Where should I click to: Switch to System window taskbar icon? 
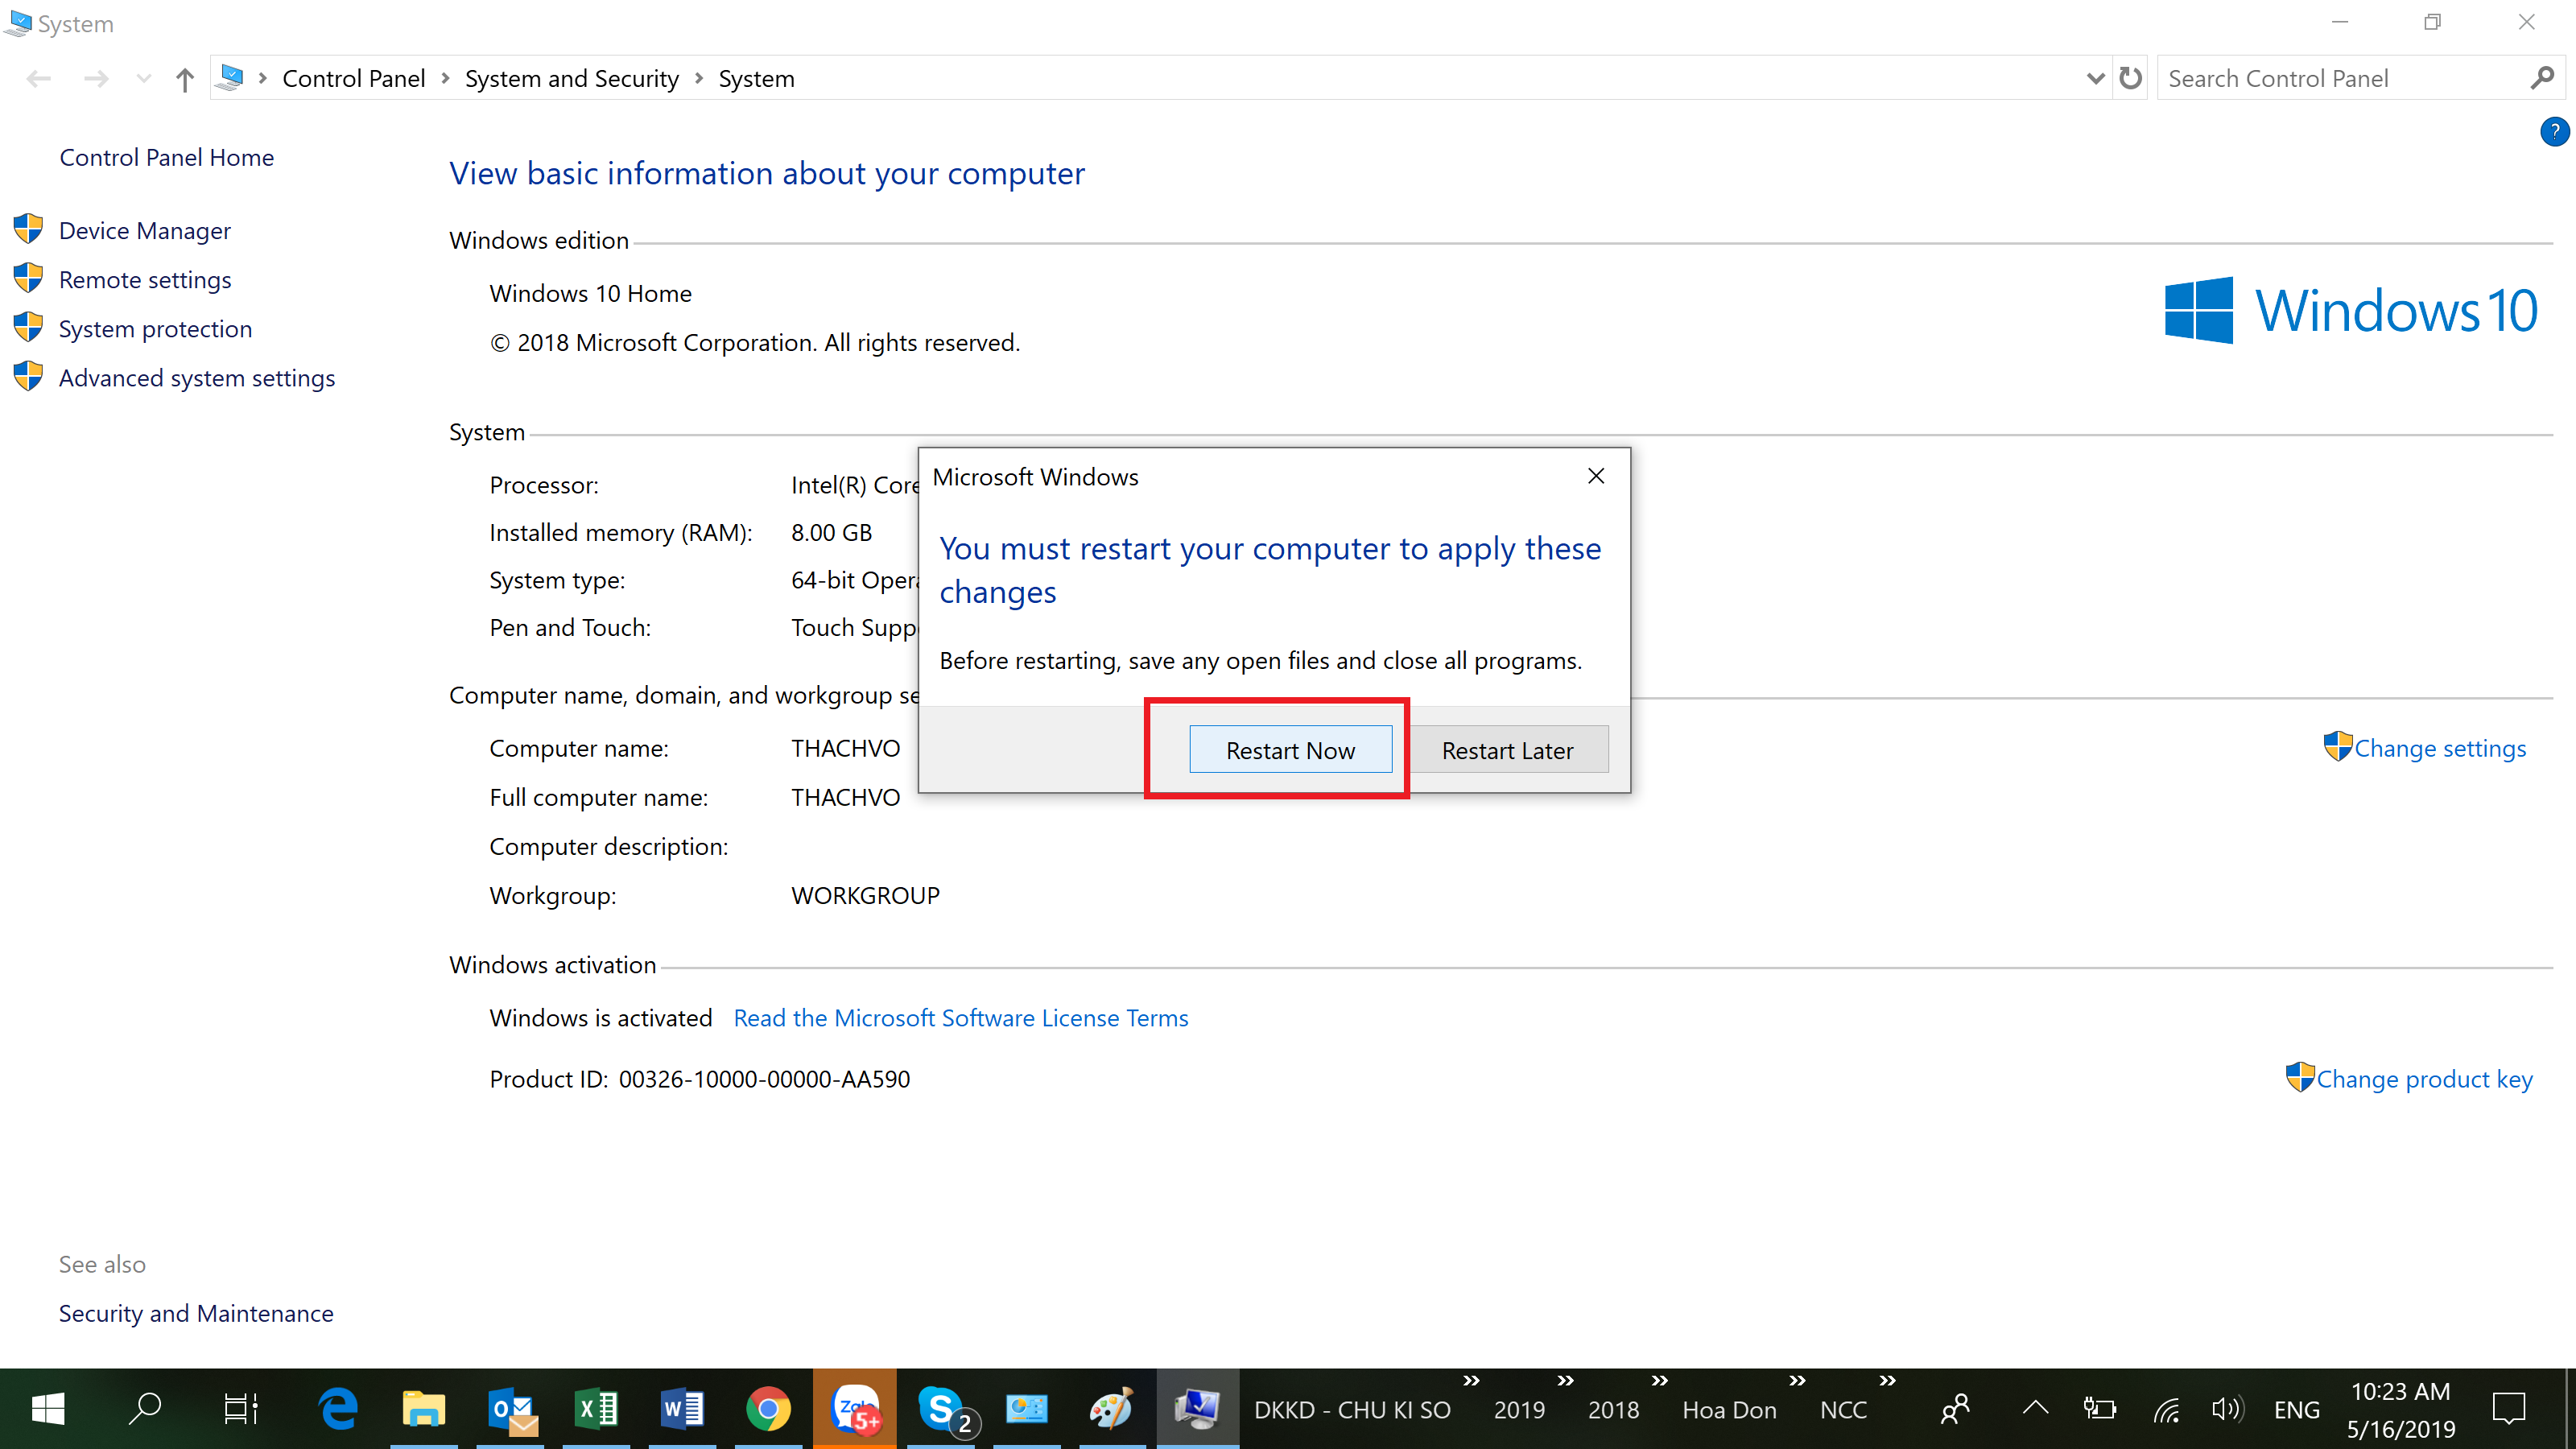1198,1409
